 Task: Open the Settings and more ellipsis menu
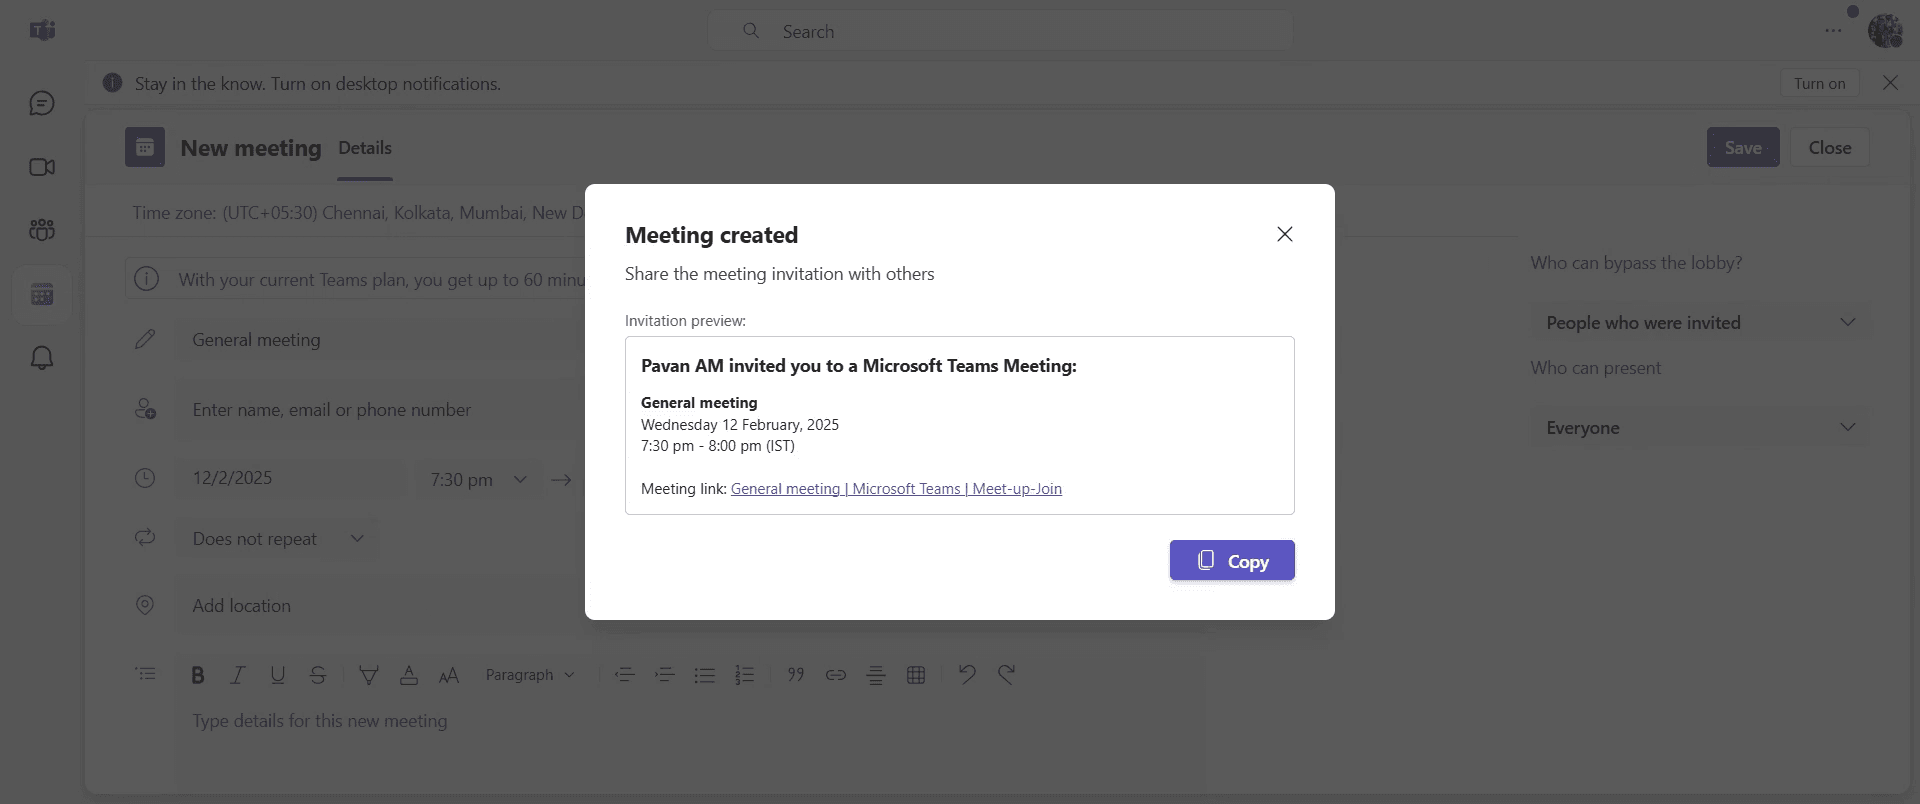pyautogui.click(x=1833, y=31)
